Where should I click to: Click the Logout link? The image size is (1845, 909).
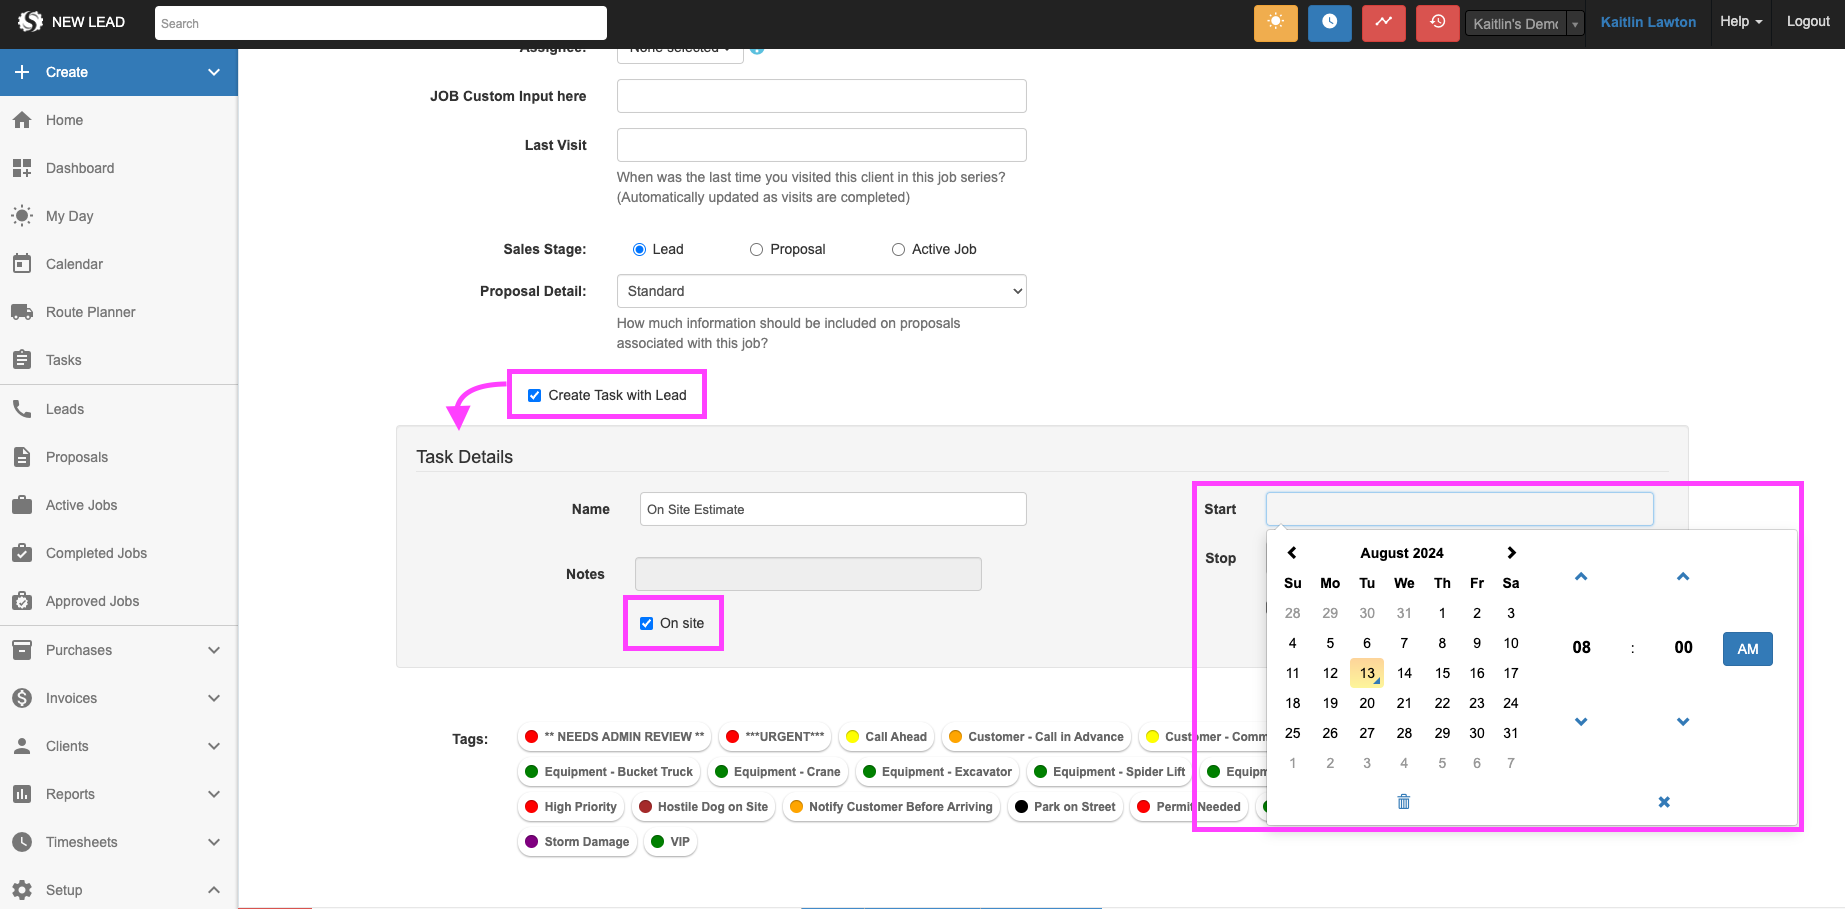coord(1808,22)
